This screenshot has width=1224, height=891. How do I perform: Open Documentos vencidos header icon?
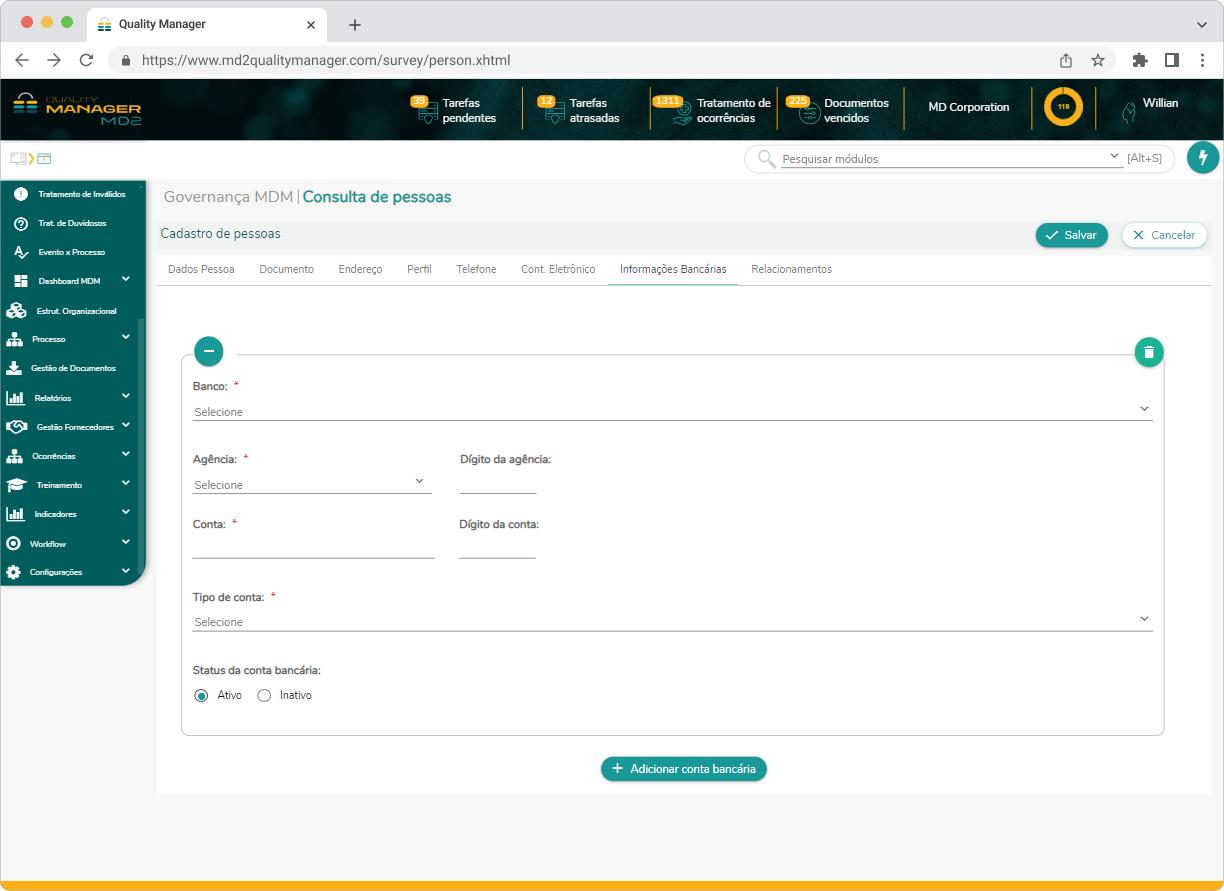point(809,112)
